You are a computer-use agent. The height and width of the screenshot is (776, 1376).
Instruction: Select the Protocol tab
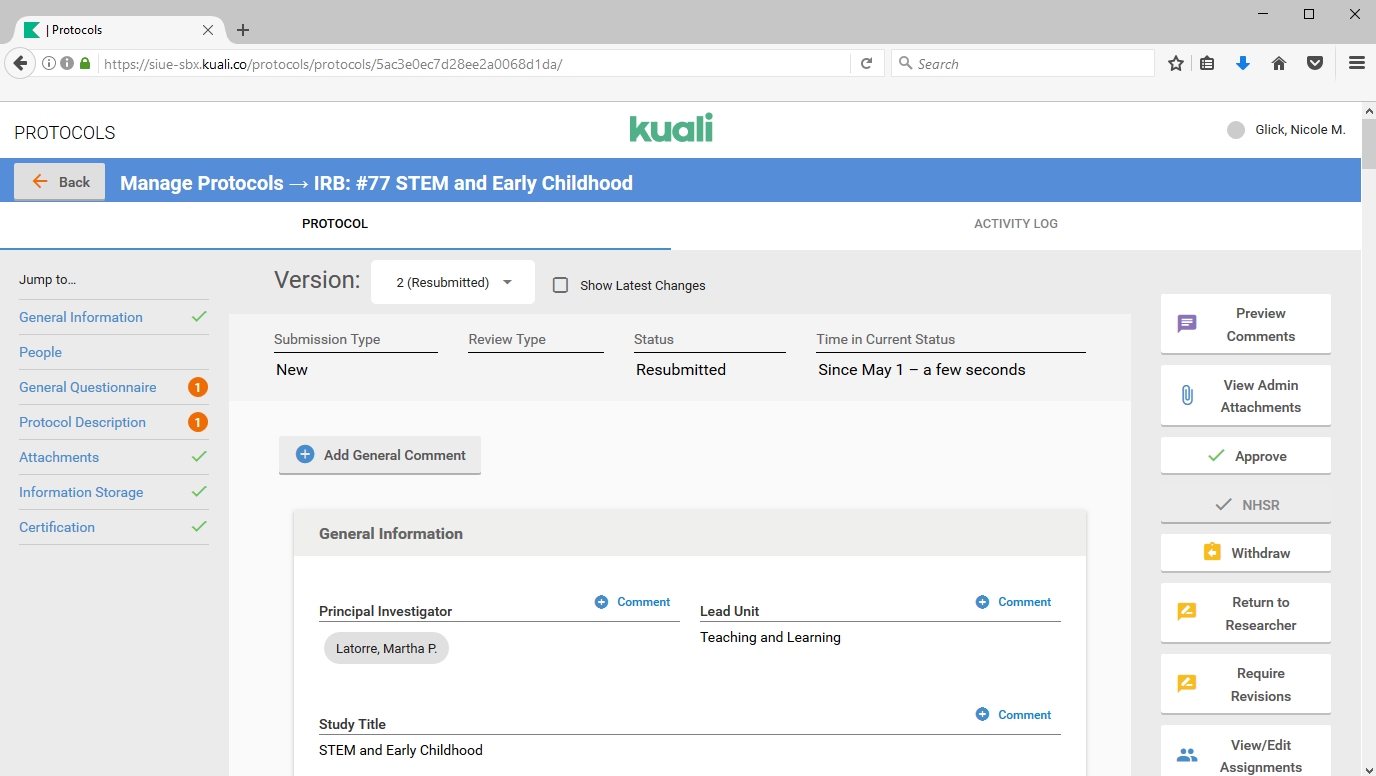coord(335,224)
